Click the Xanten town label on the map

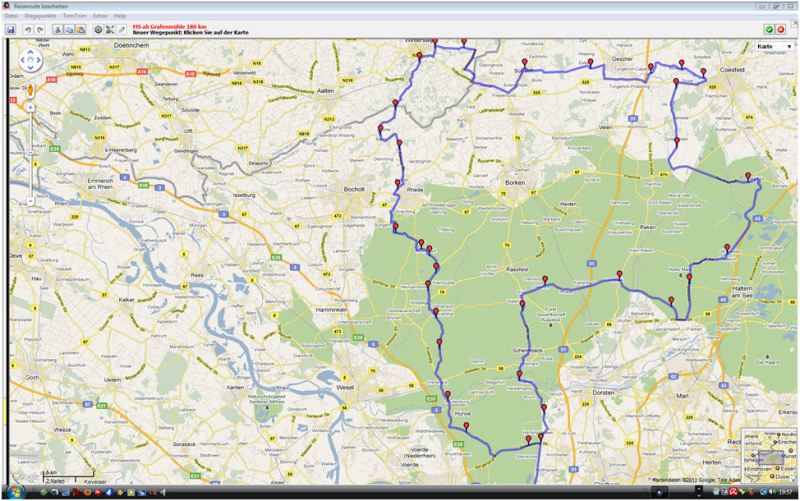click(x=235, y=388)
